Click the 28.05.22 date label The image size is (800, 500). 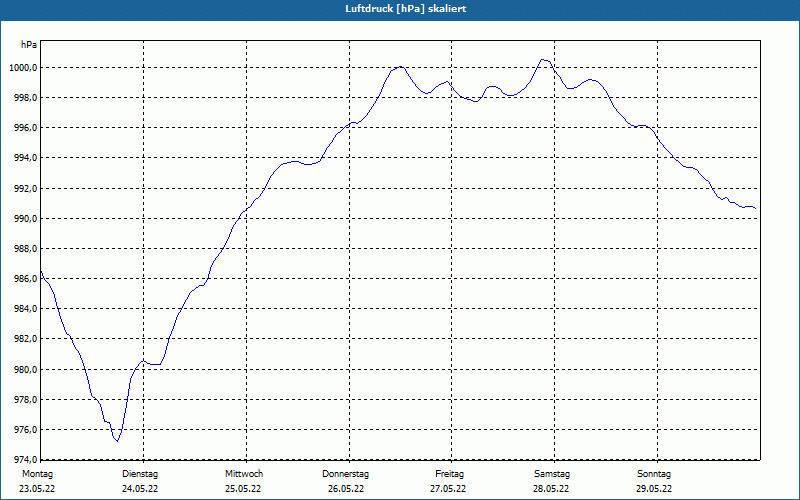551,489
